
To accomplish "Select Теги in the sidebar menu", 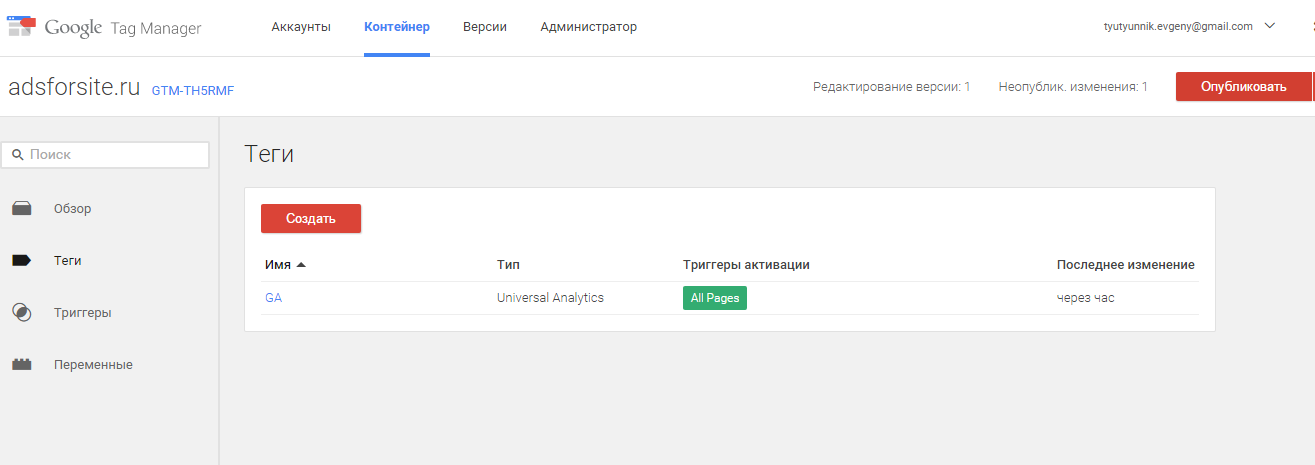I will point(68,261).
